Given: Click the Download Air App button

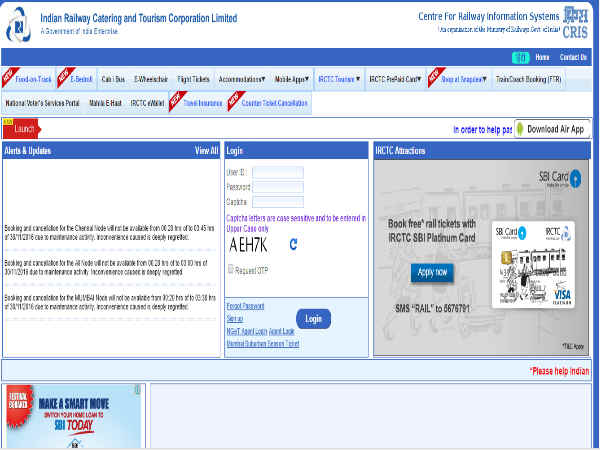Looking at the screenshot, I should tap(552, 129).
